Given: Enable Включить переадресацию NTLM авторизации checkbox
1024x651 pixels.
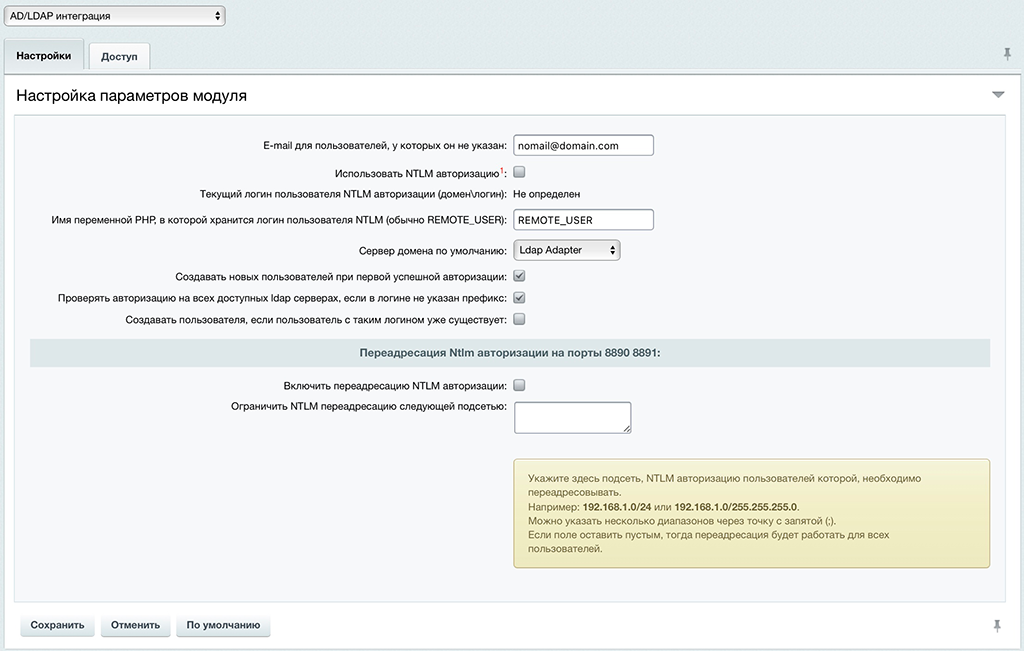Looking at the screenshot, I should click(x=519, y=385).
